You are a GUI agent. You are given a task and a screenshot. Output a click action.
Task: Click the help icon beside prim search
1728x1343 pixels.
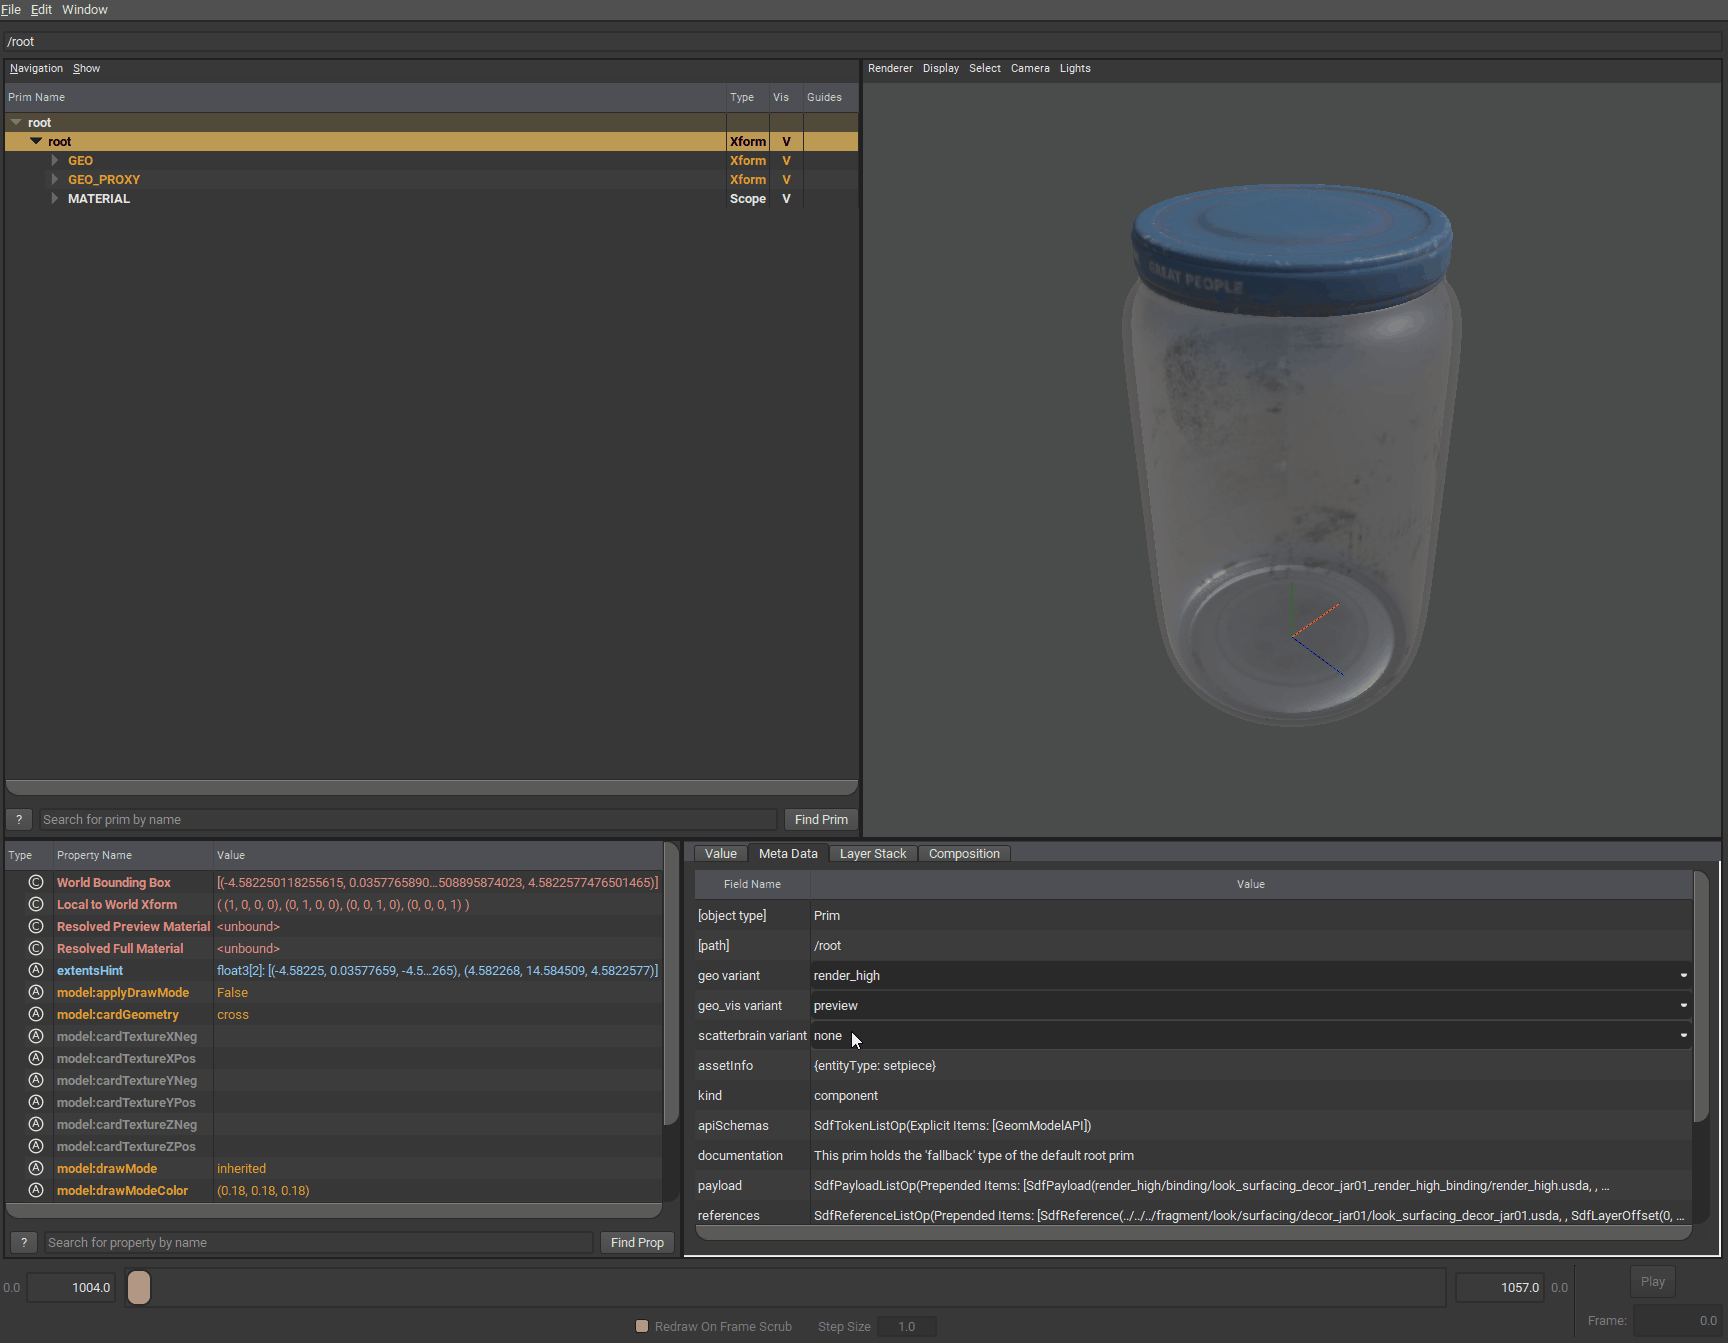coord(19,819)
